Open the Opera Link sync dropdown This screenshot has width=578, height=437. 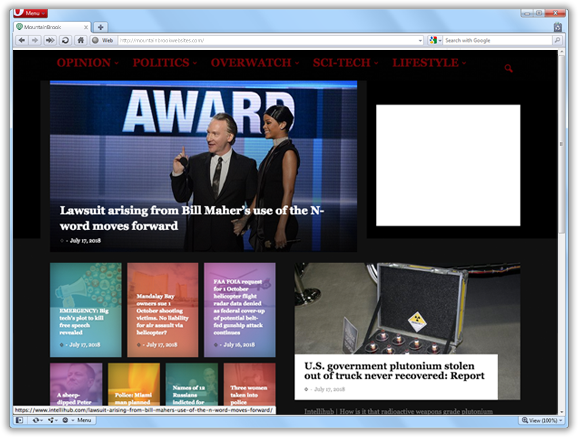coord(37,420)
